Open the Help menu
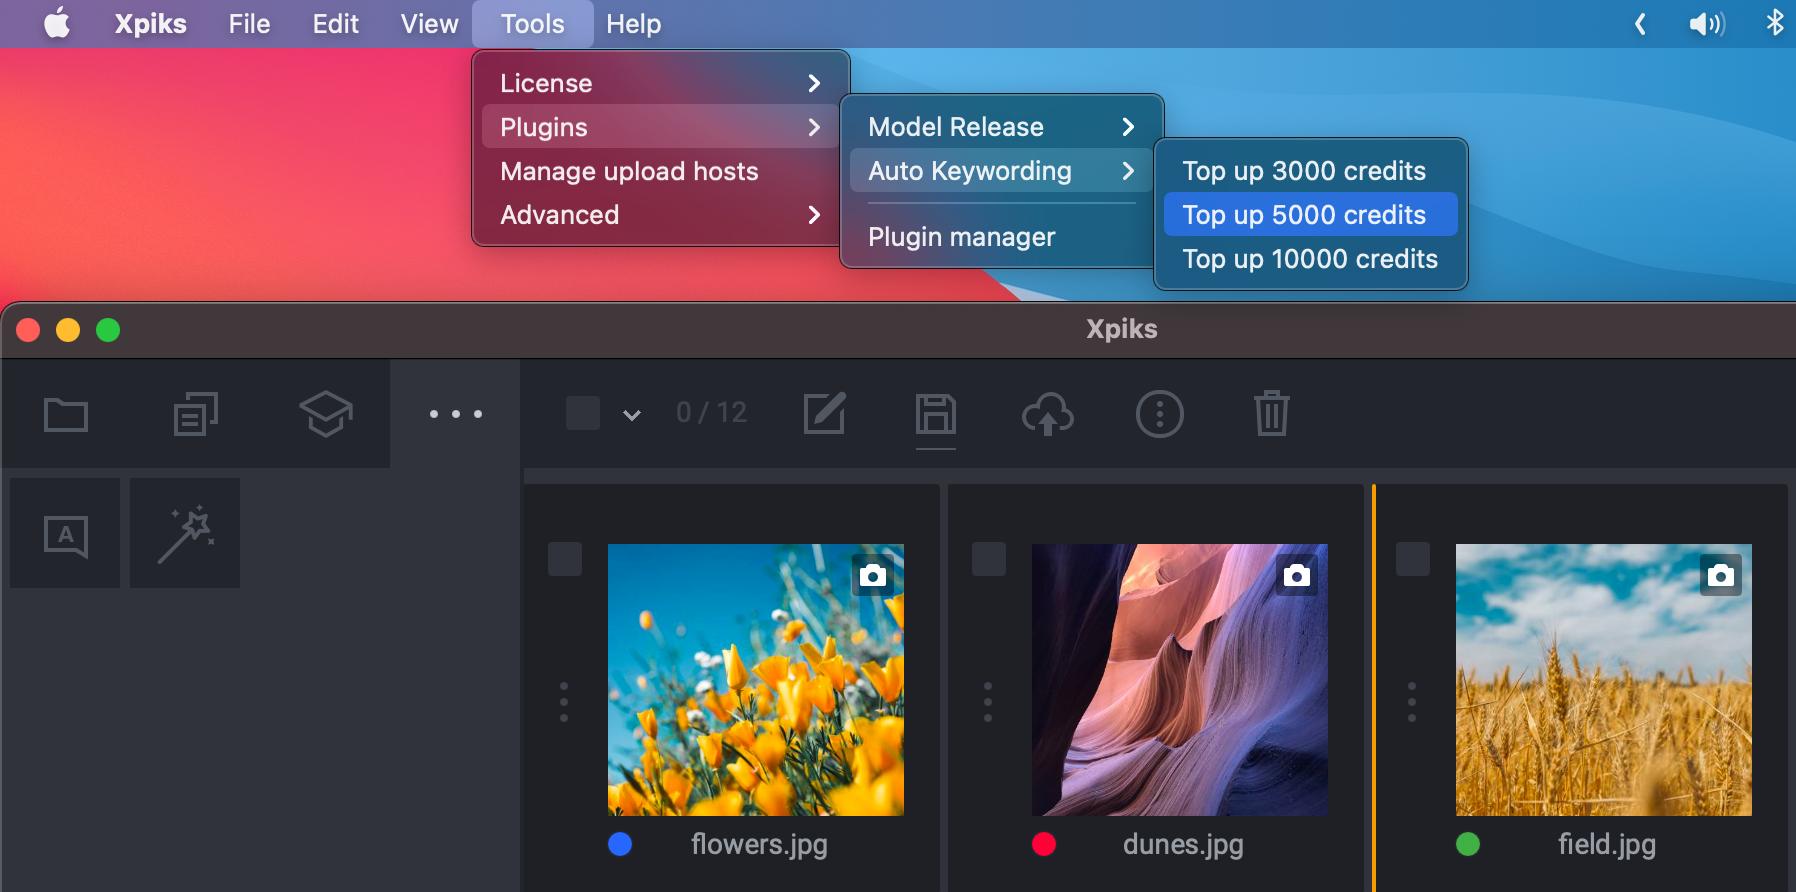This screenshot has width=1796, height=892. 633,24
